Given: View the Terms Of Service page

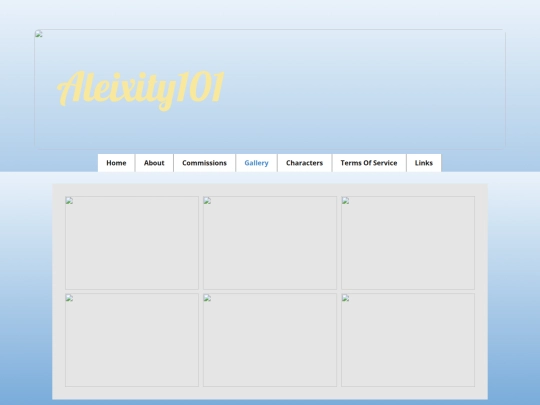Looking at the screenshot, I should coord(369,163).
